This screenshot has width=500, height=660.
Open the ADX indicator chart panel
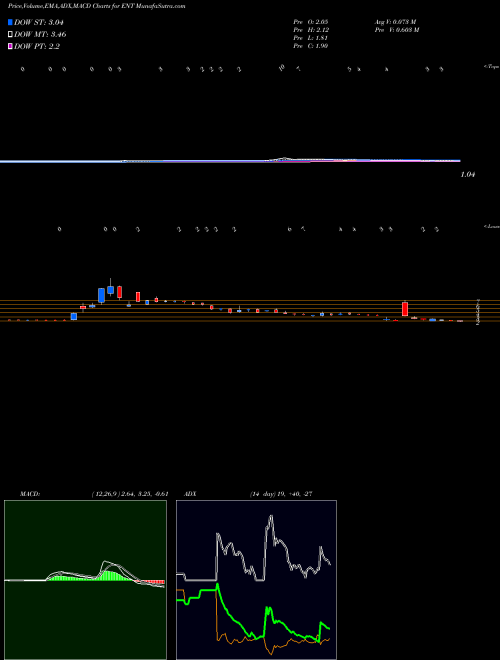pos(256,580)
